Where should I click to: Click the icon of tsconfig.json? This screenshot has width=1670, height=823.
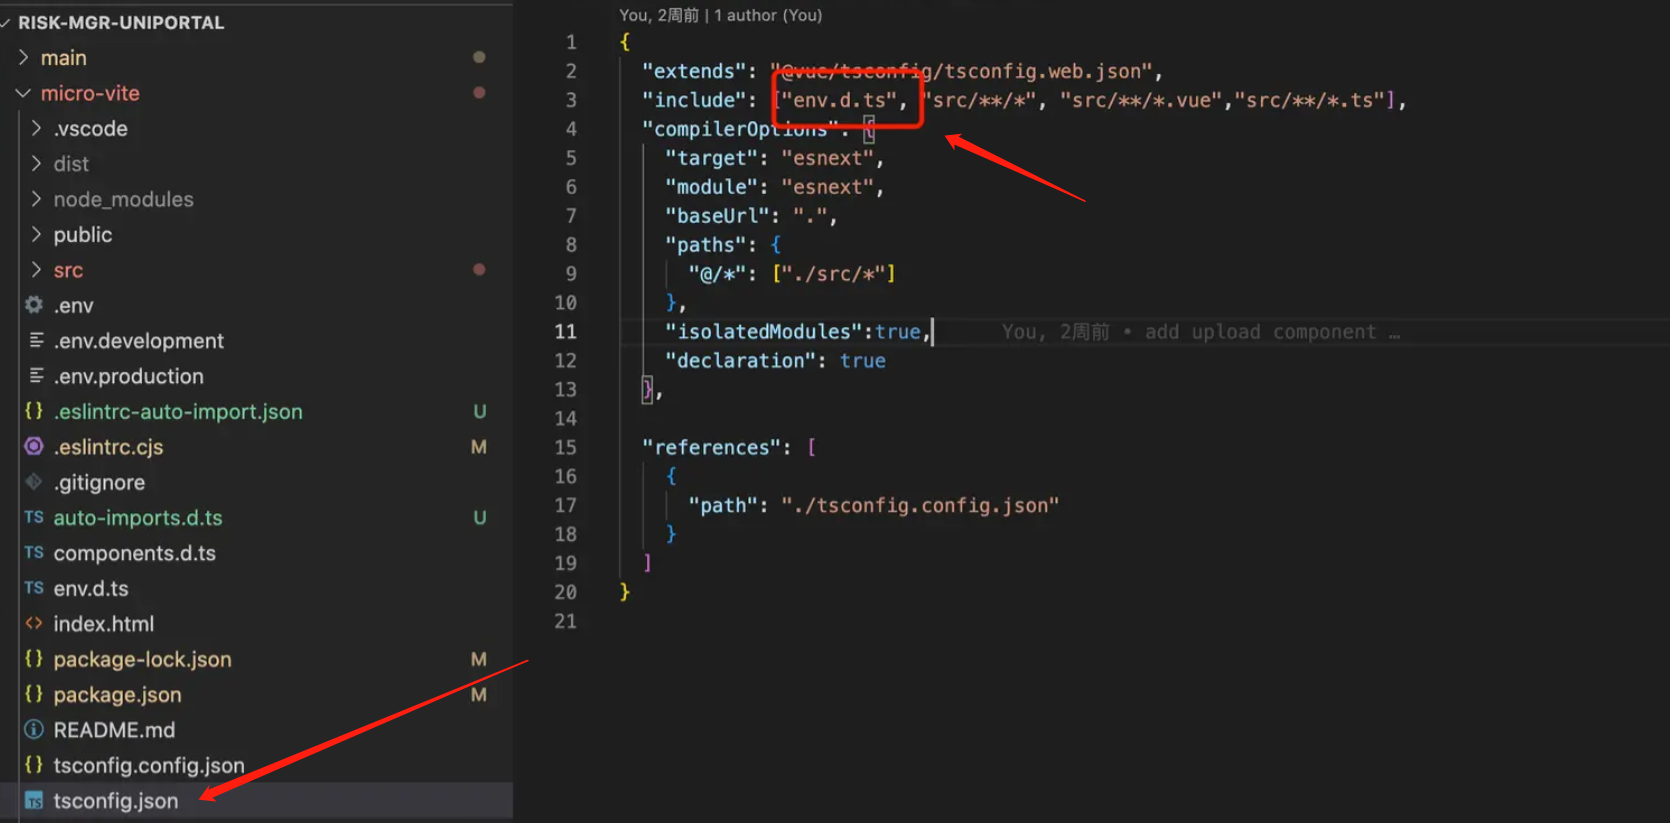click(x=34, y=801)
